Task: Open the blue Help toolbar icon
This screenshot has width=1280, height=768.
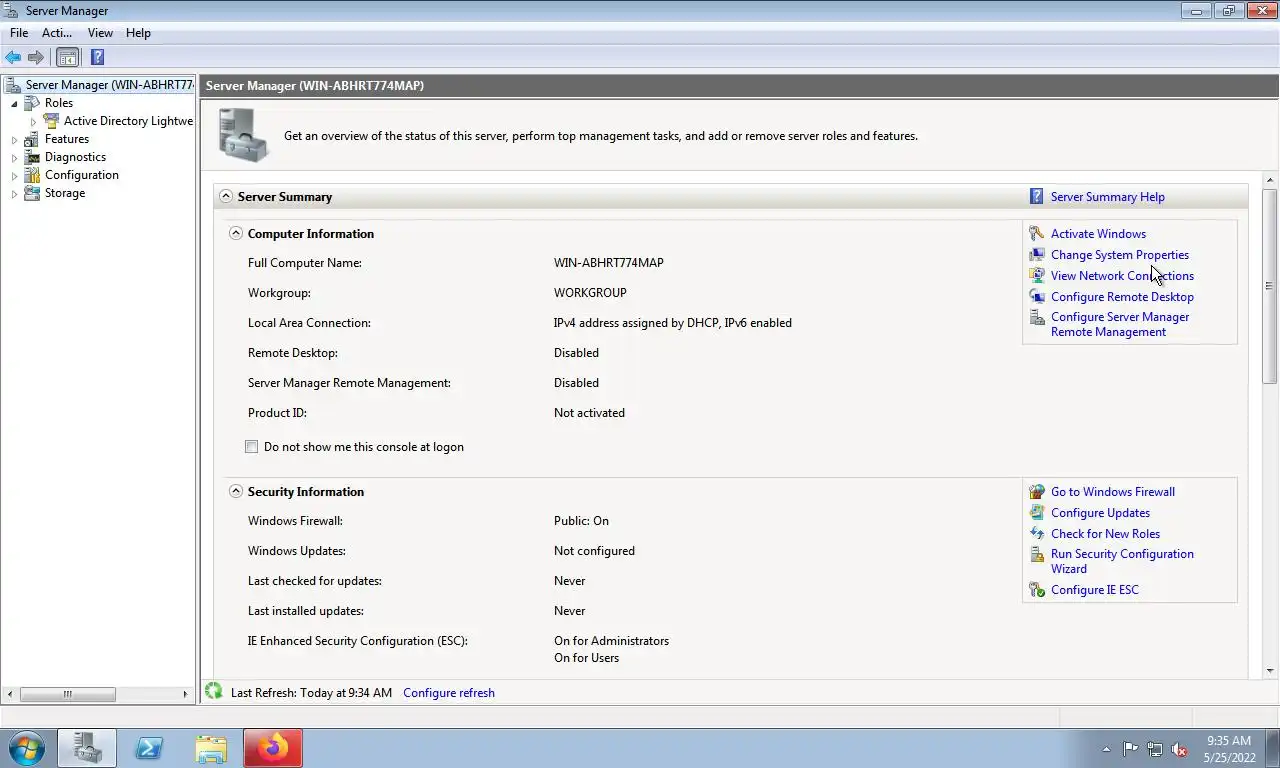Action: pos(97,57)
